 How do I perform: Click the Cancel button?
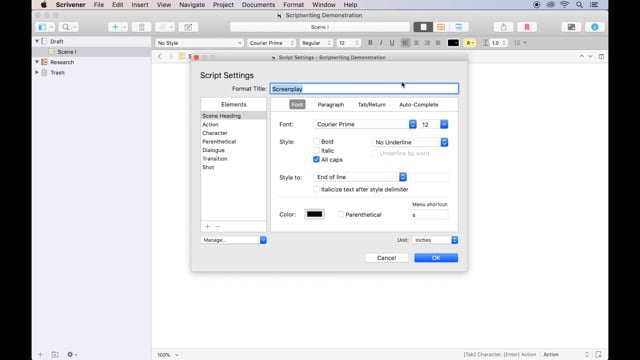point(387,258)
